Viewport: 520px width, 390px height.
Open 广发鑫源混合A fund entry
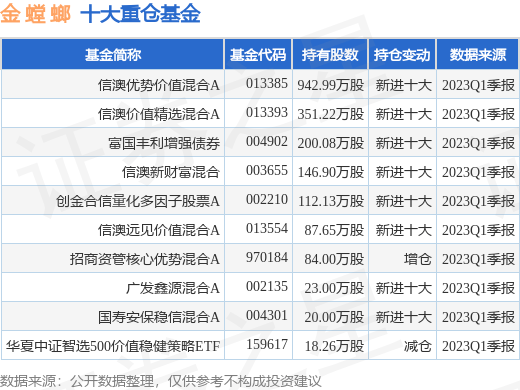point(173,288)
